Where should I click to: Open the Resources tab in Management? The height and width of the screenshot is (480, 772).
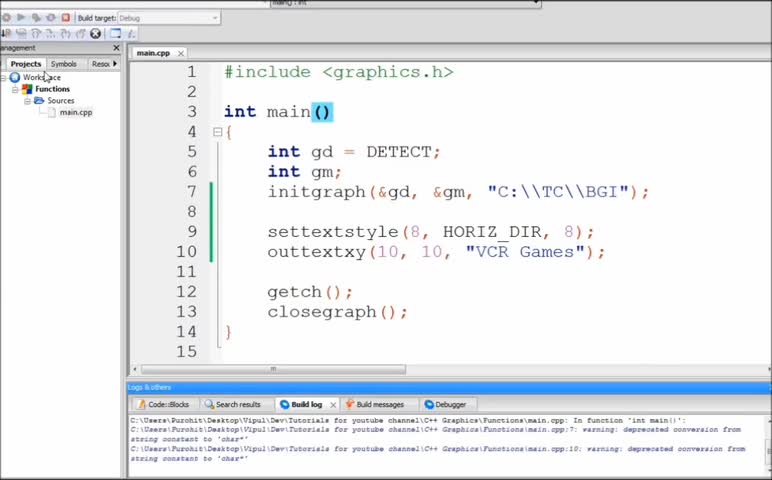(x=100, y=64)
